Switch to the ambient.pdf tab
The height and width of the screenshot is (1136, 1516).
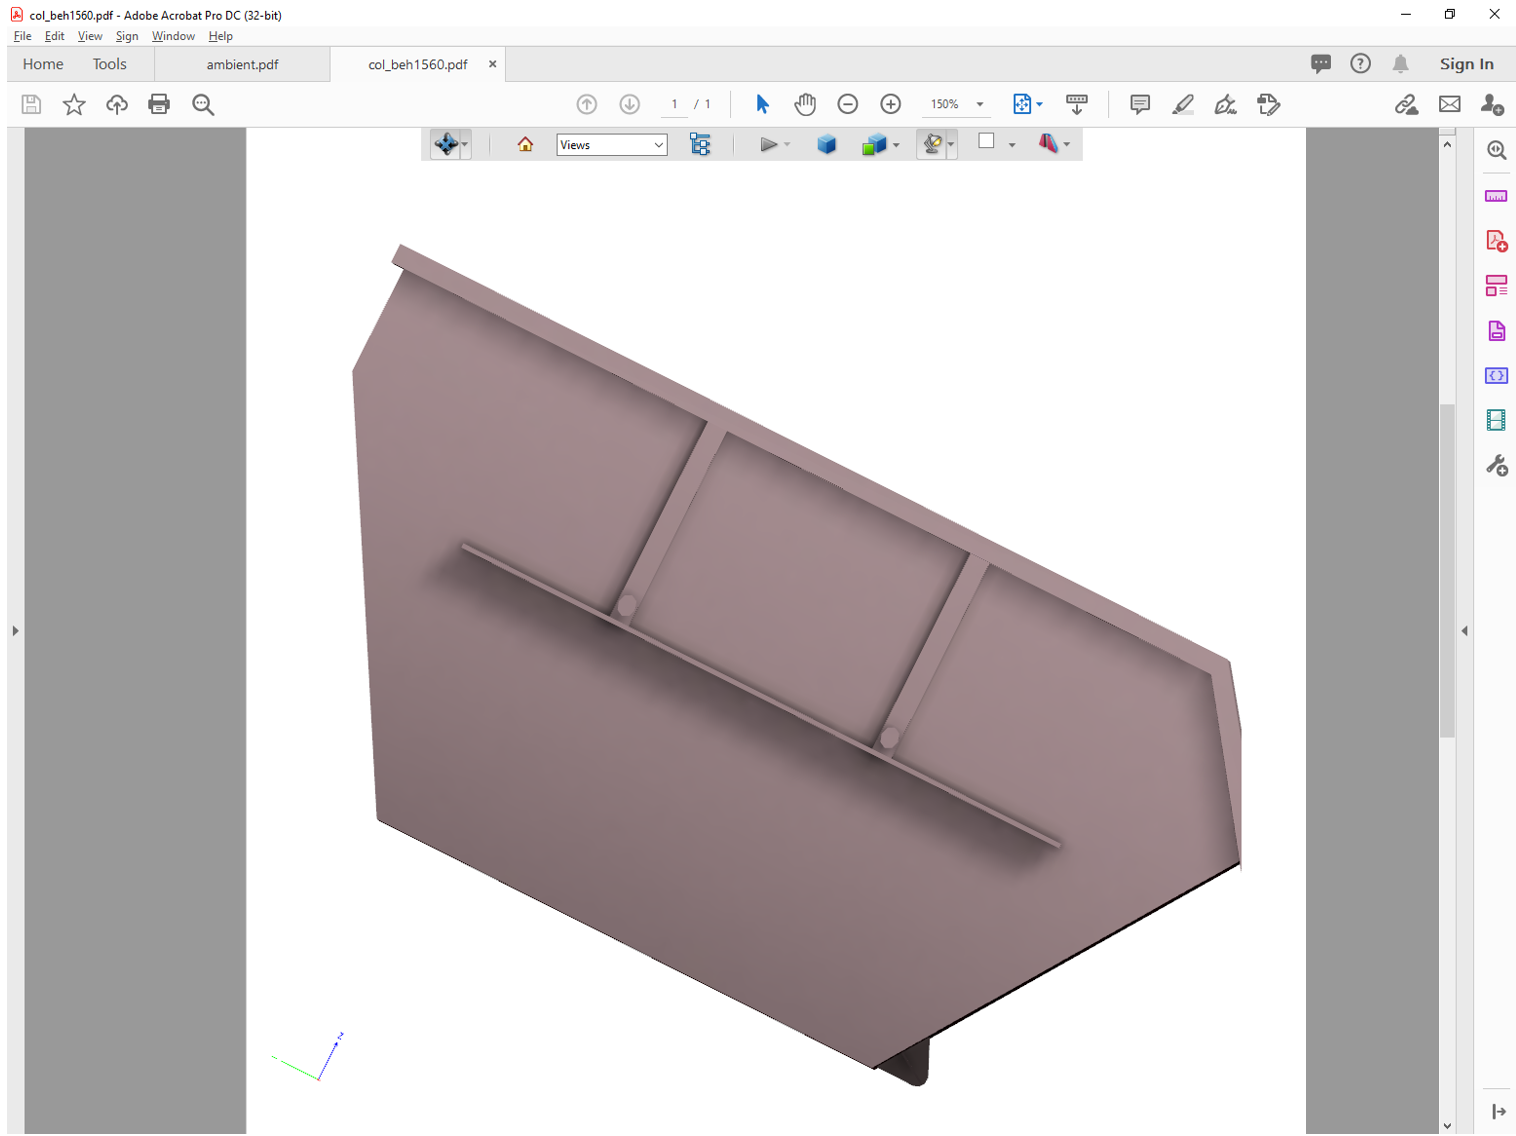coord(242,63)
